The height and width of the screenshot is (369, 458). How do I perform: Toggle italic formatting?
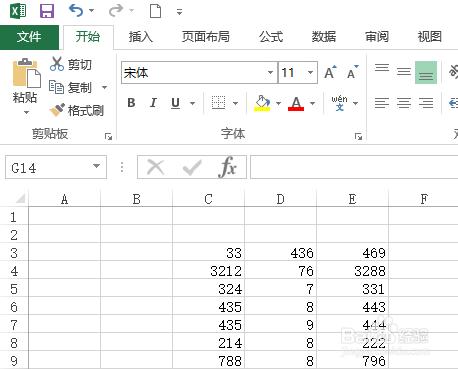[153, 103]
